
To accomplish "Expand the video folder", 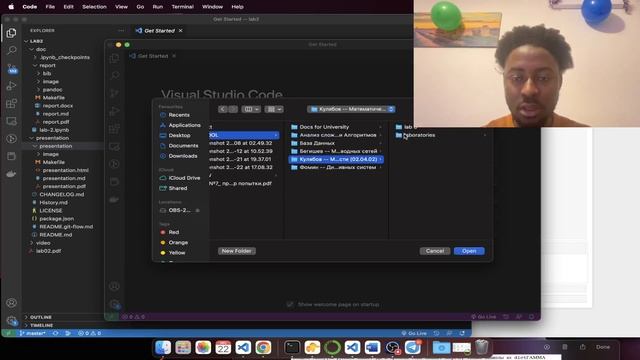I will click(43, 243).
